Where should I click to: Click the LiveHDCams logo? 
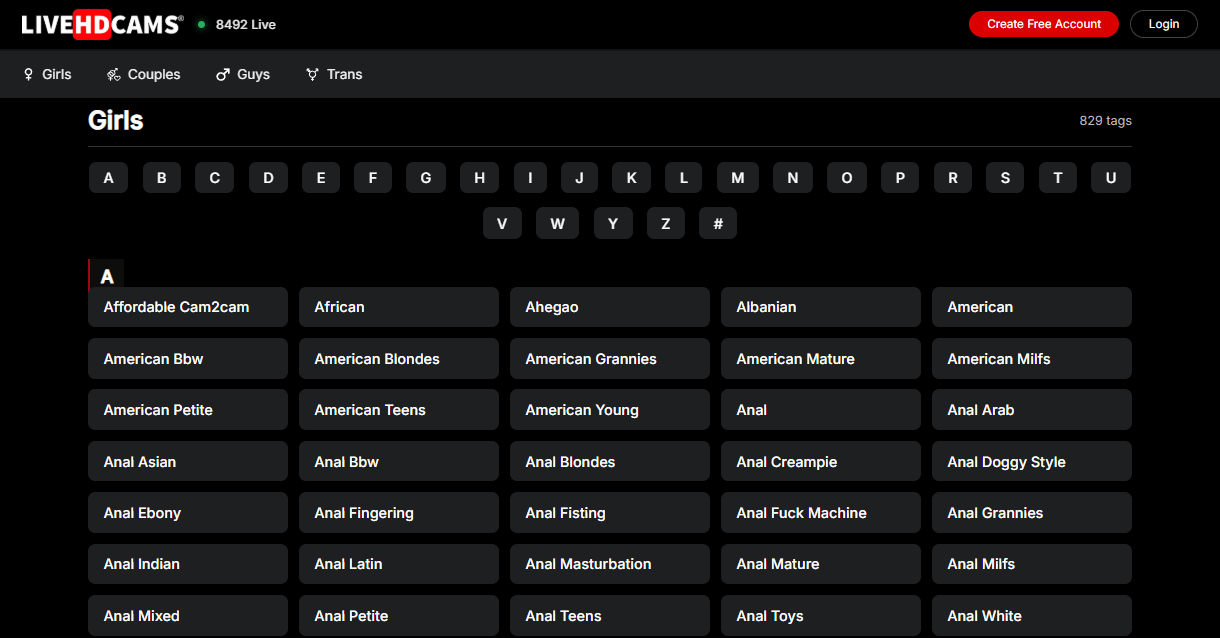click(102, 24)
